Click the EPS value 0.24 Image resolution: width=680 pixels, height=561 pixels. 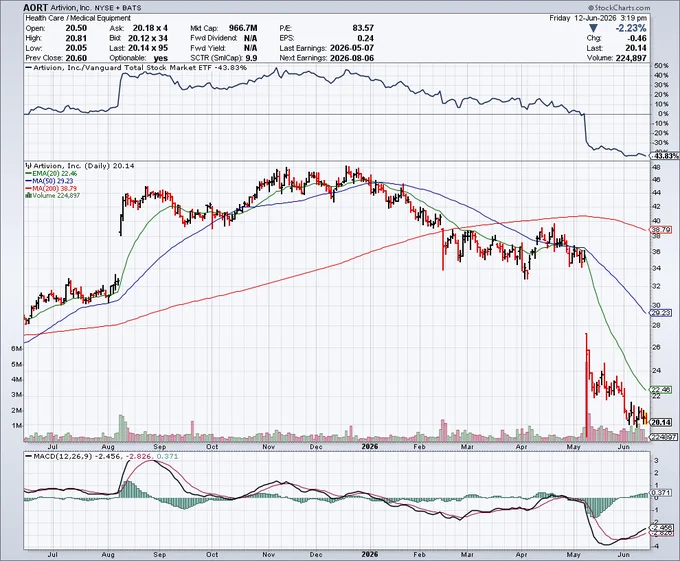coord(366,38)
